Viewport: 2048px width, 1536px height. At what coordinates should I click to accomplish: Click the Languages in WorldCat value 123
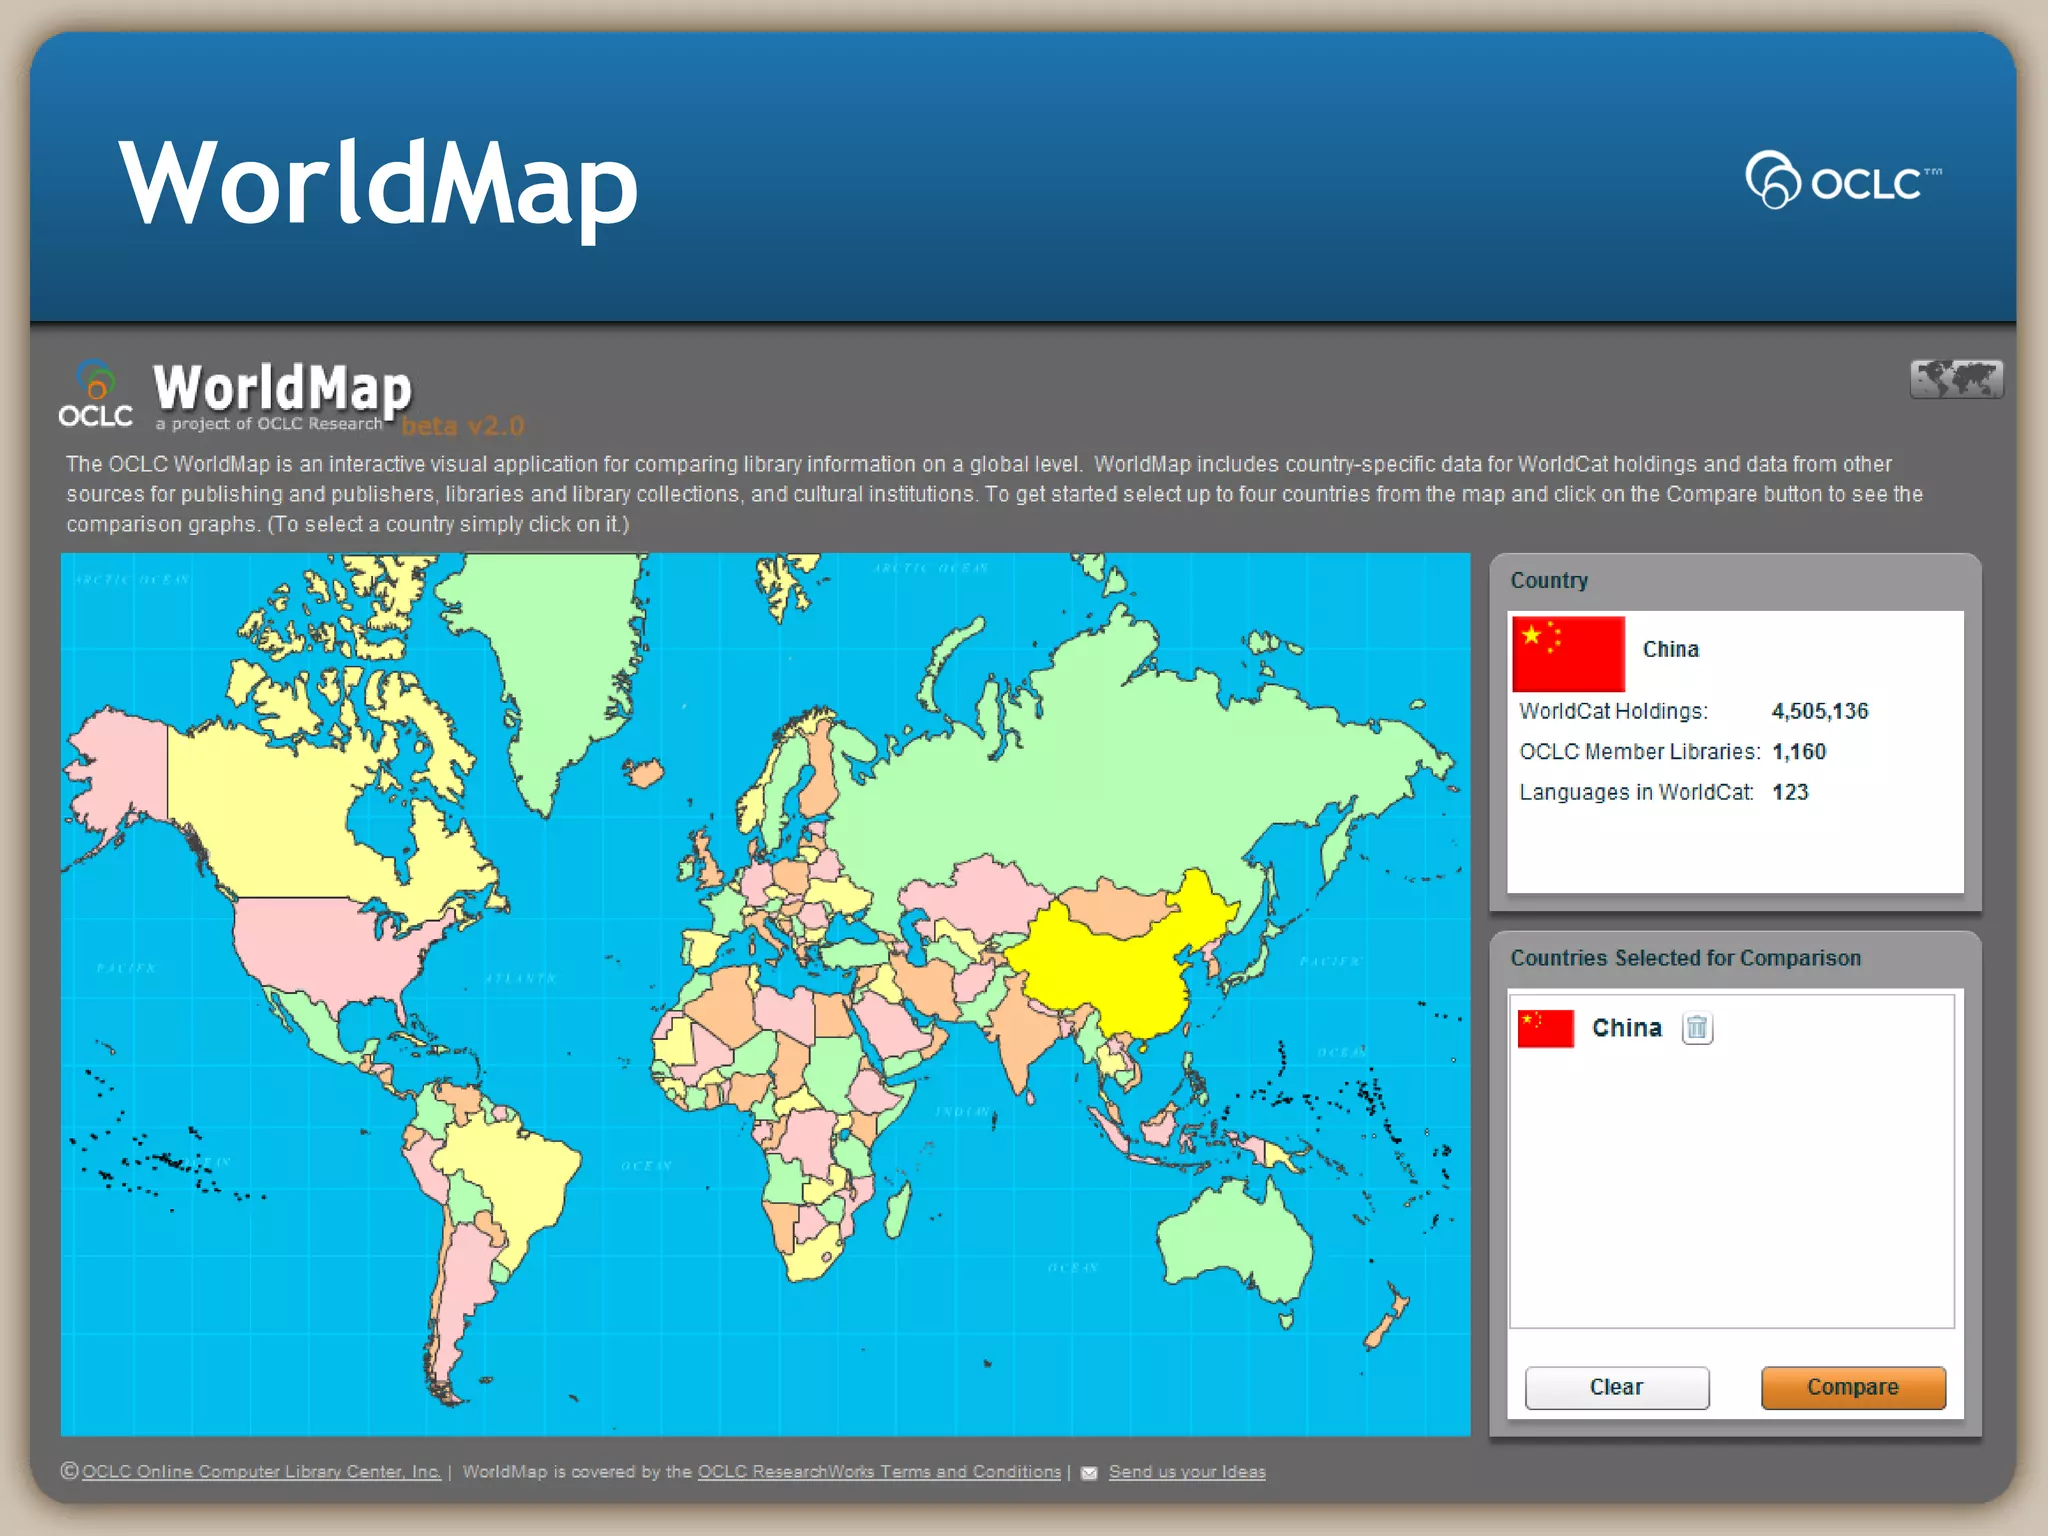(1790, 792)
